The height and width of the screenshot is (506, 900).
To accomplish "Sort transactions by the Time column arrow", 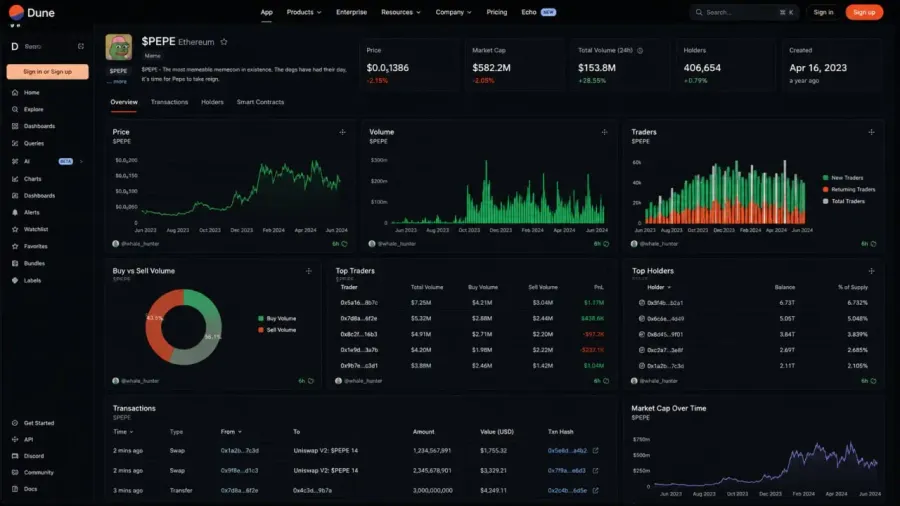I will (131, 432).
